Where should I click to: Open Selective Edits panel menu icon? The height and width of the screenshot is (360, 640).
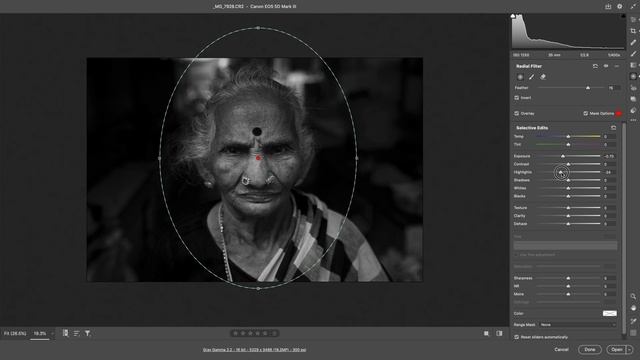(613, 128)
